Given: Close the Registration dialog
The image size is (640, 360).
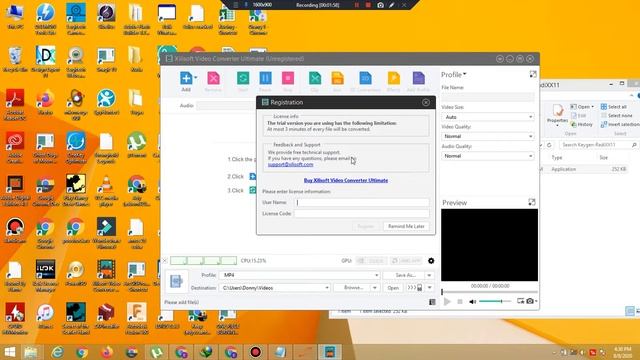Looking at the screenshot, I should [x=426, y=102].
